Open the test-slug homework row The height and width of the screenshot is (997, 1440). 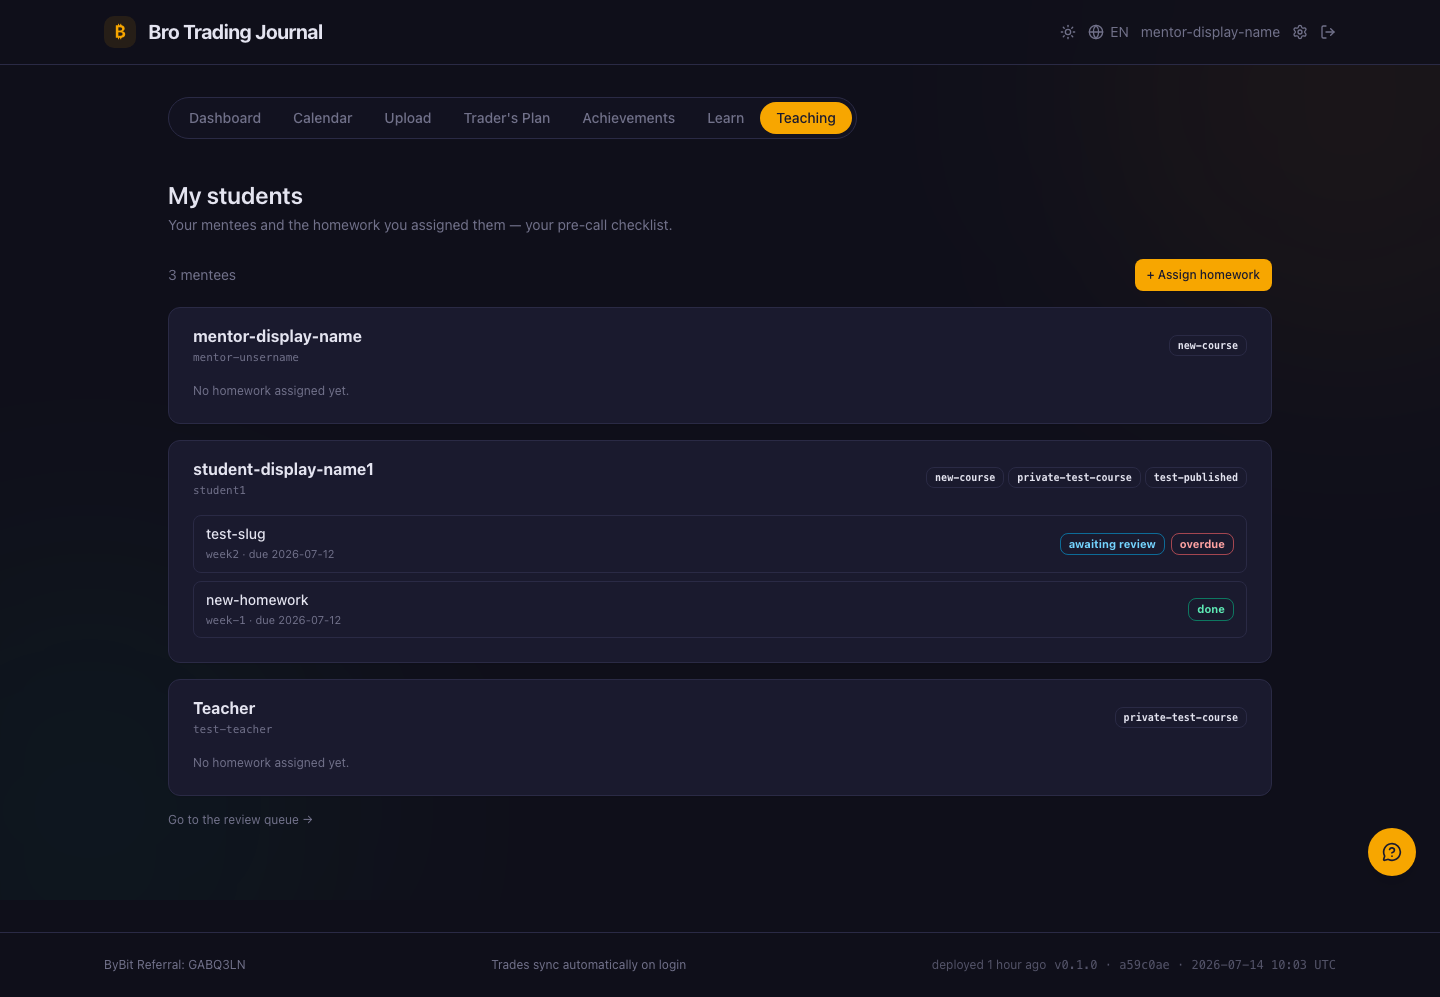click(720, 544)
